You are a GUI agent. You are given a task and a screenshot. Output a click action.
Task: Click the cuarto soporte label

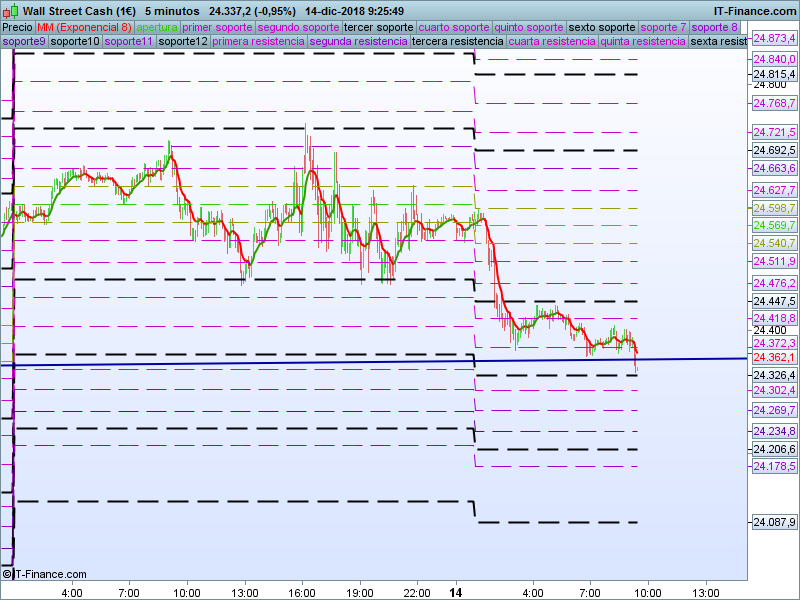454,27
